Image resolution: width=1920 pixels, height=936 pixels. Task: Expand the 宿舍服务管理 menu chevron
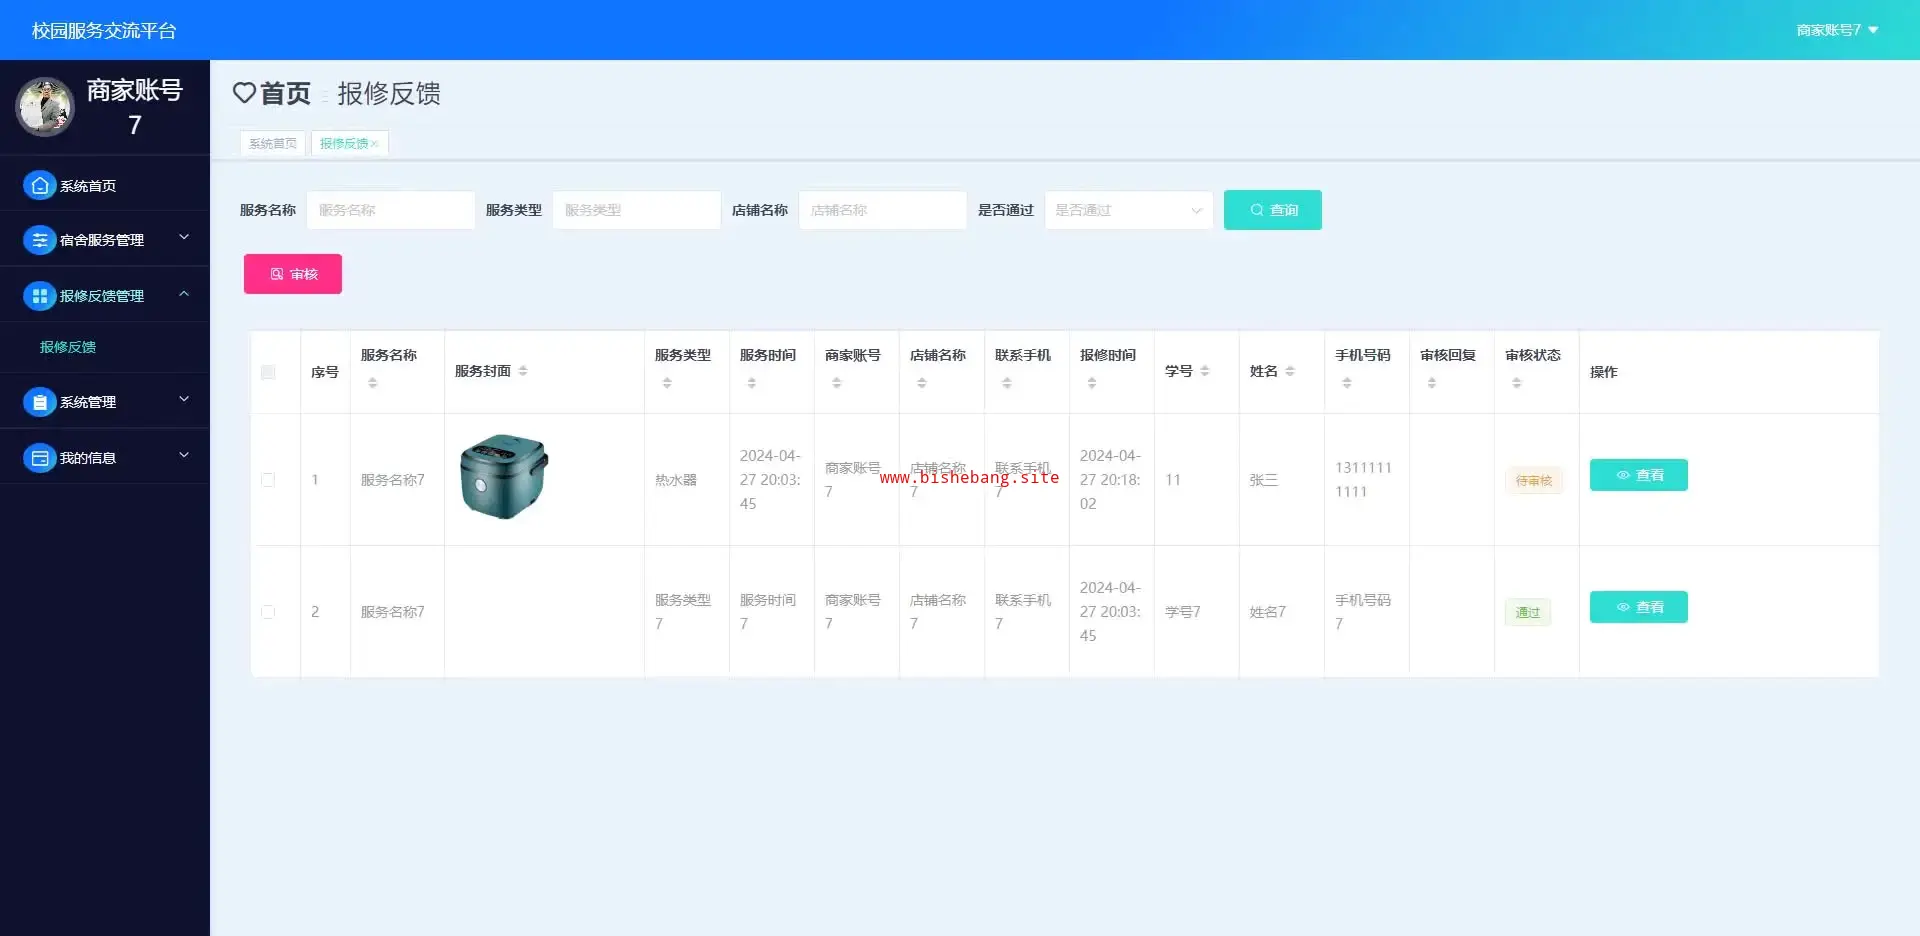(x=184, y=238)
